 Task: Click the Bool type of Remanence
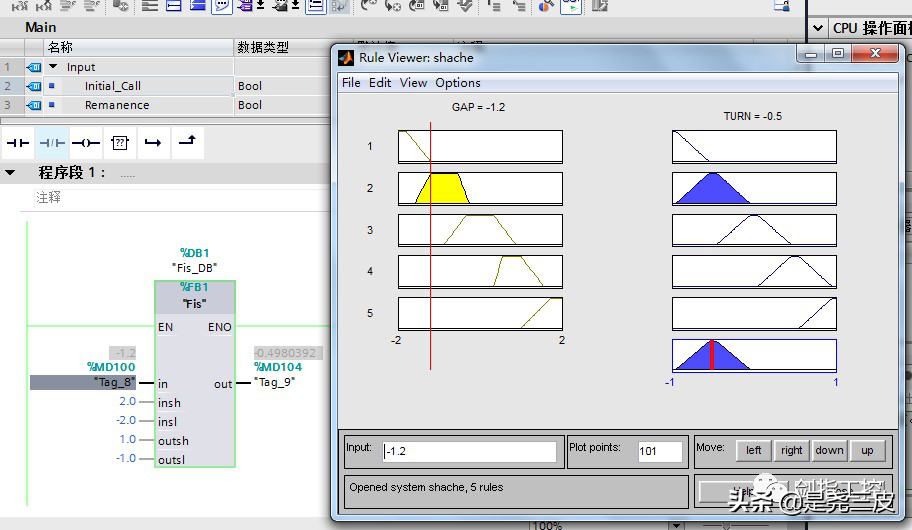coord(250,105)
